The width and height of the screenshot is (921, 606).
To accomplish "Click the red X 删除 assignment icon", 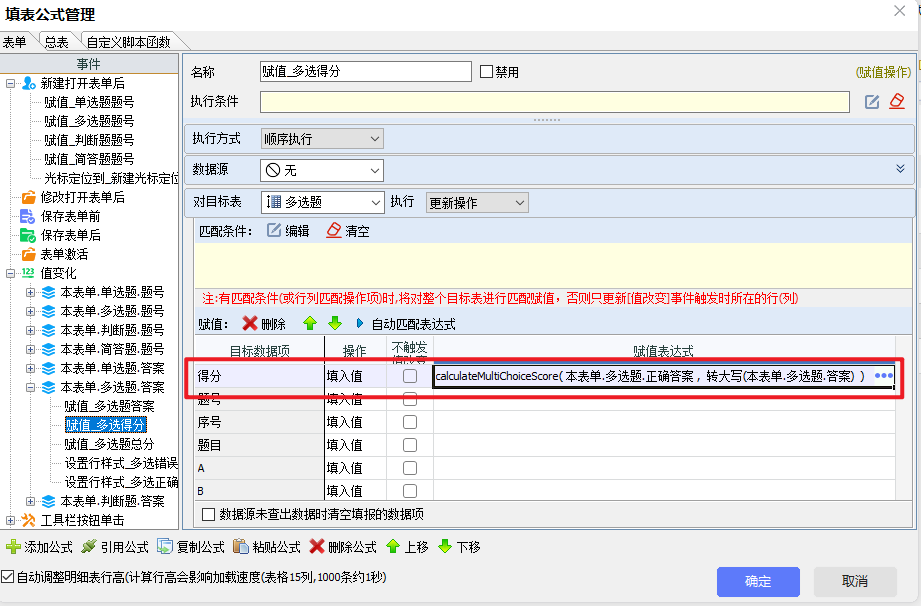I will 250,323.
